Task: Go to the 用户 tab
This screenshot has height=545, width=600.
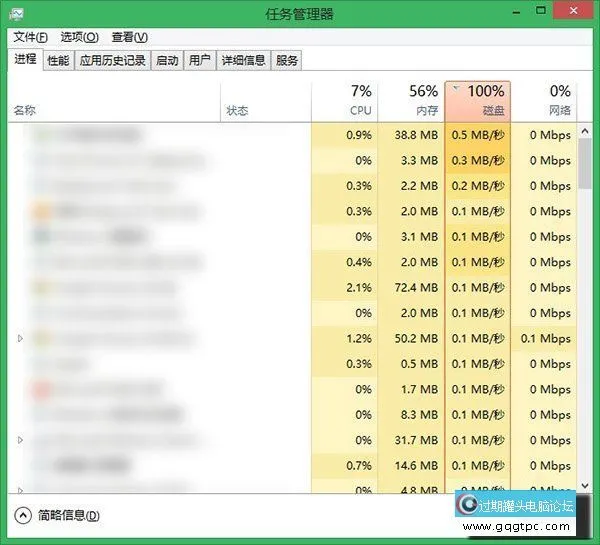Action: (199, 60)
